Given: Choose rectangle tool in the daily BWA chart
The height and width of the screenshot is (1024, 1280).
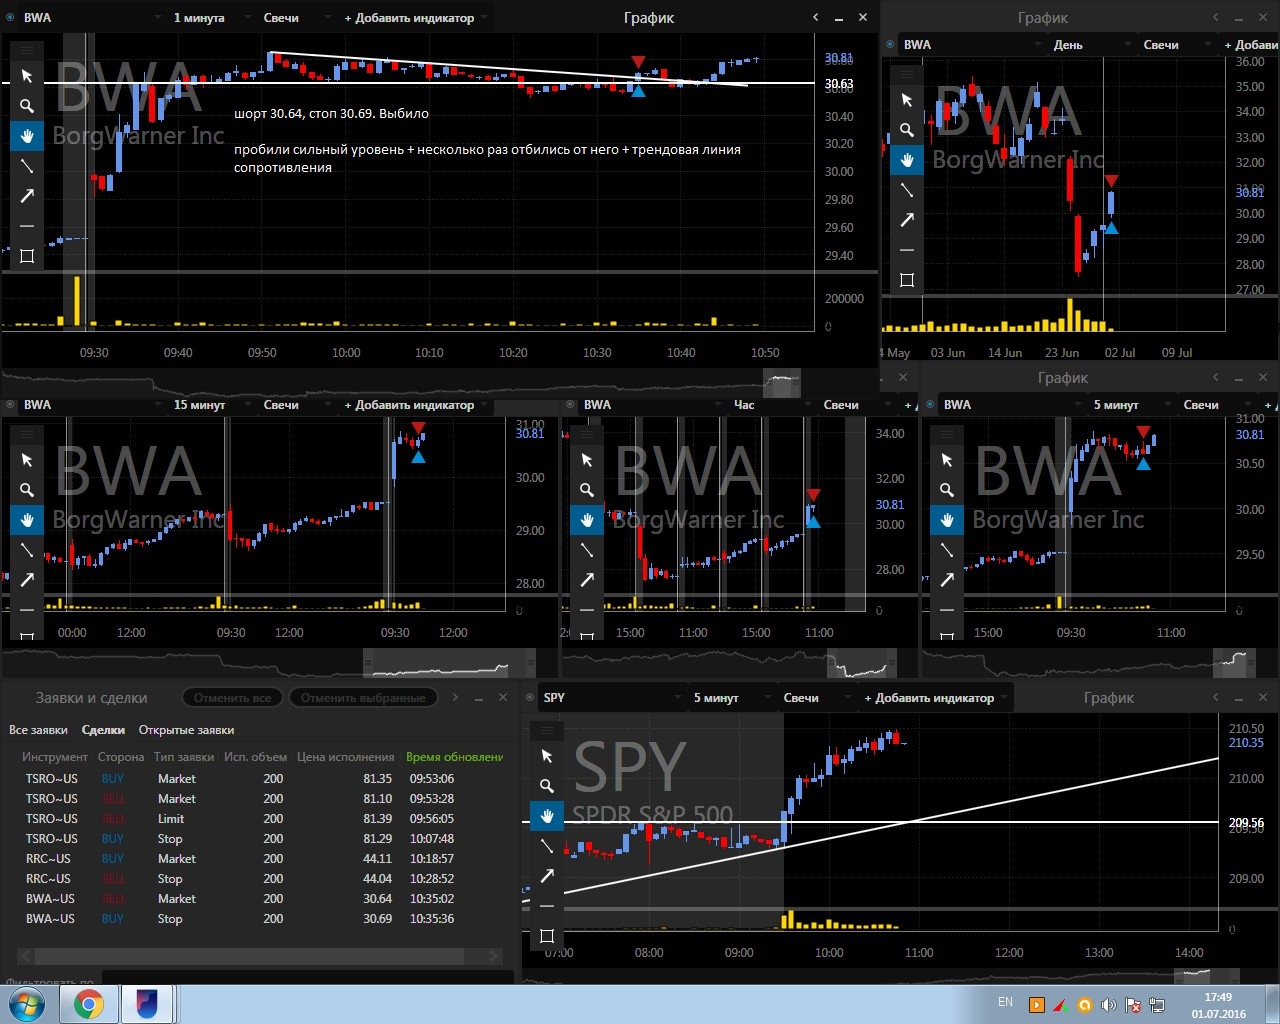Looking at the screenshot, I should (x=907, y=280).
